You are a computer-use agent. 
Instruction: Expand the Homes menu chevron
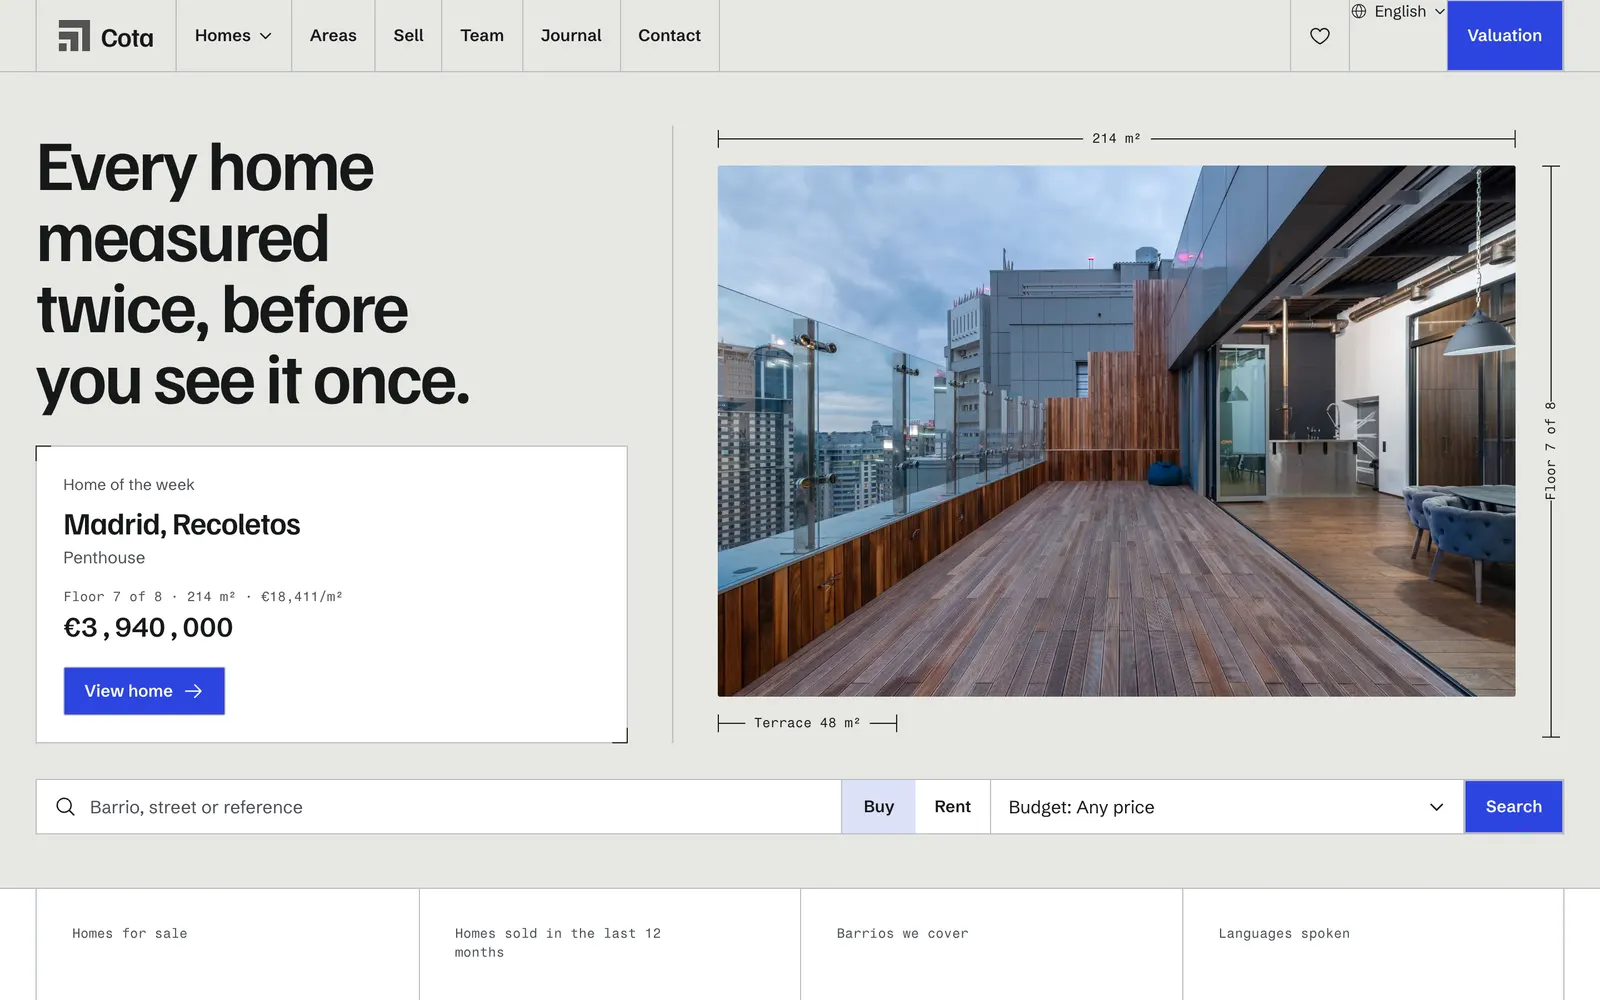tap(266, 36)
